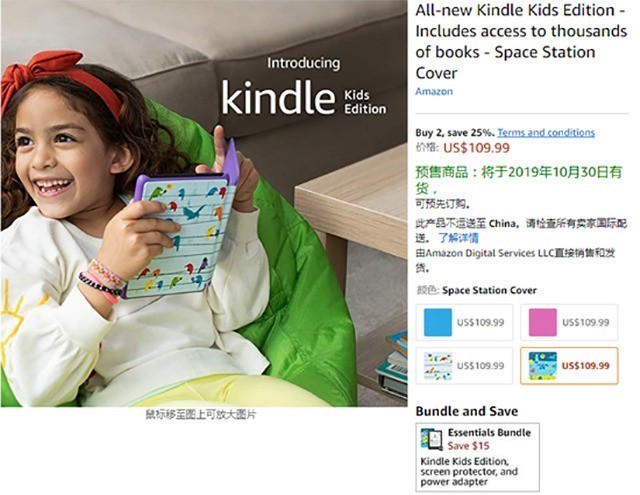Screen dimensions: 640x495
Task: Choose the Space Station cover thumbnail
Action: click(x=542, y=366)
